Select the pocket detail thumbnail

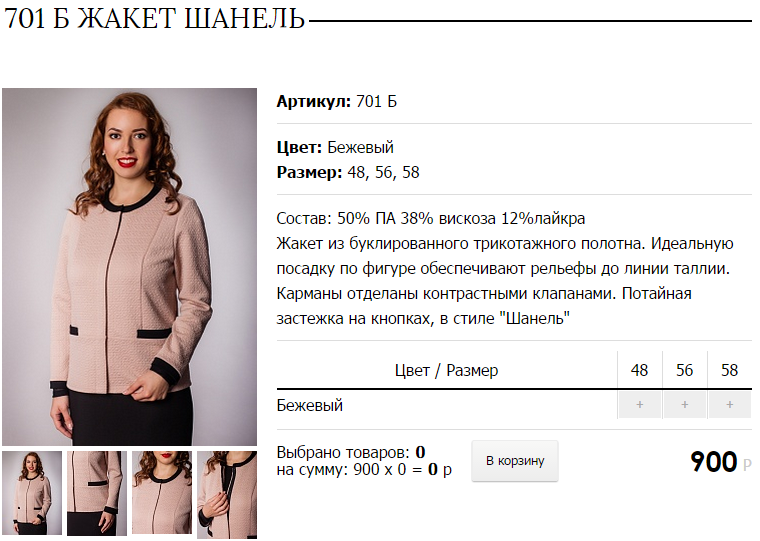(x=97, y=493)
